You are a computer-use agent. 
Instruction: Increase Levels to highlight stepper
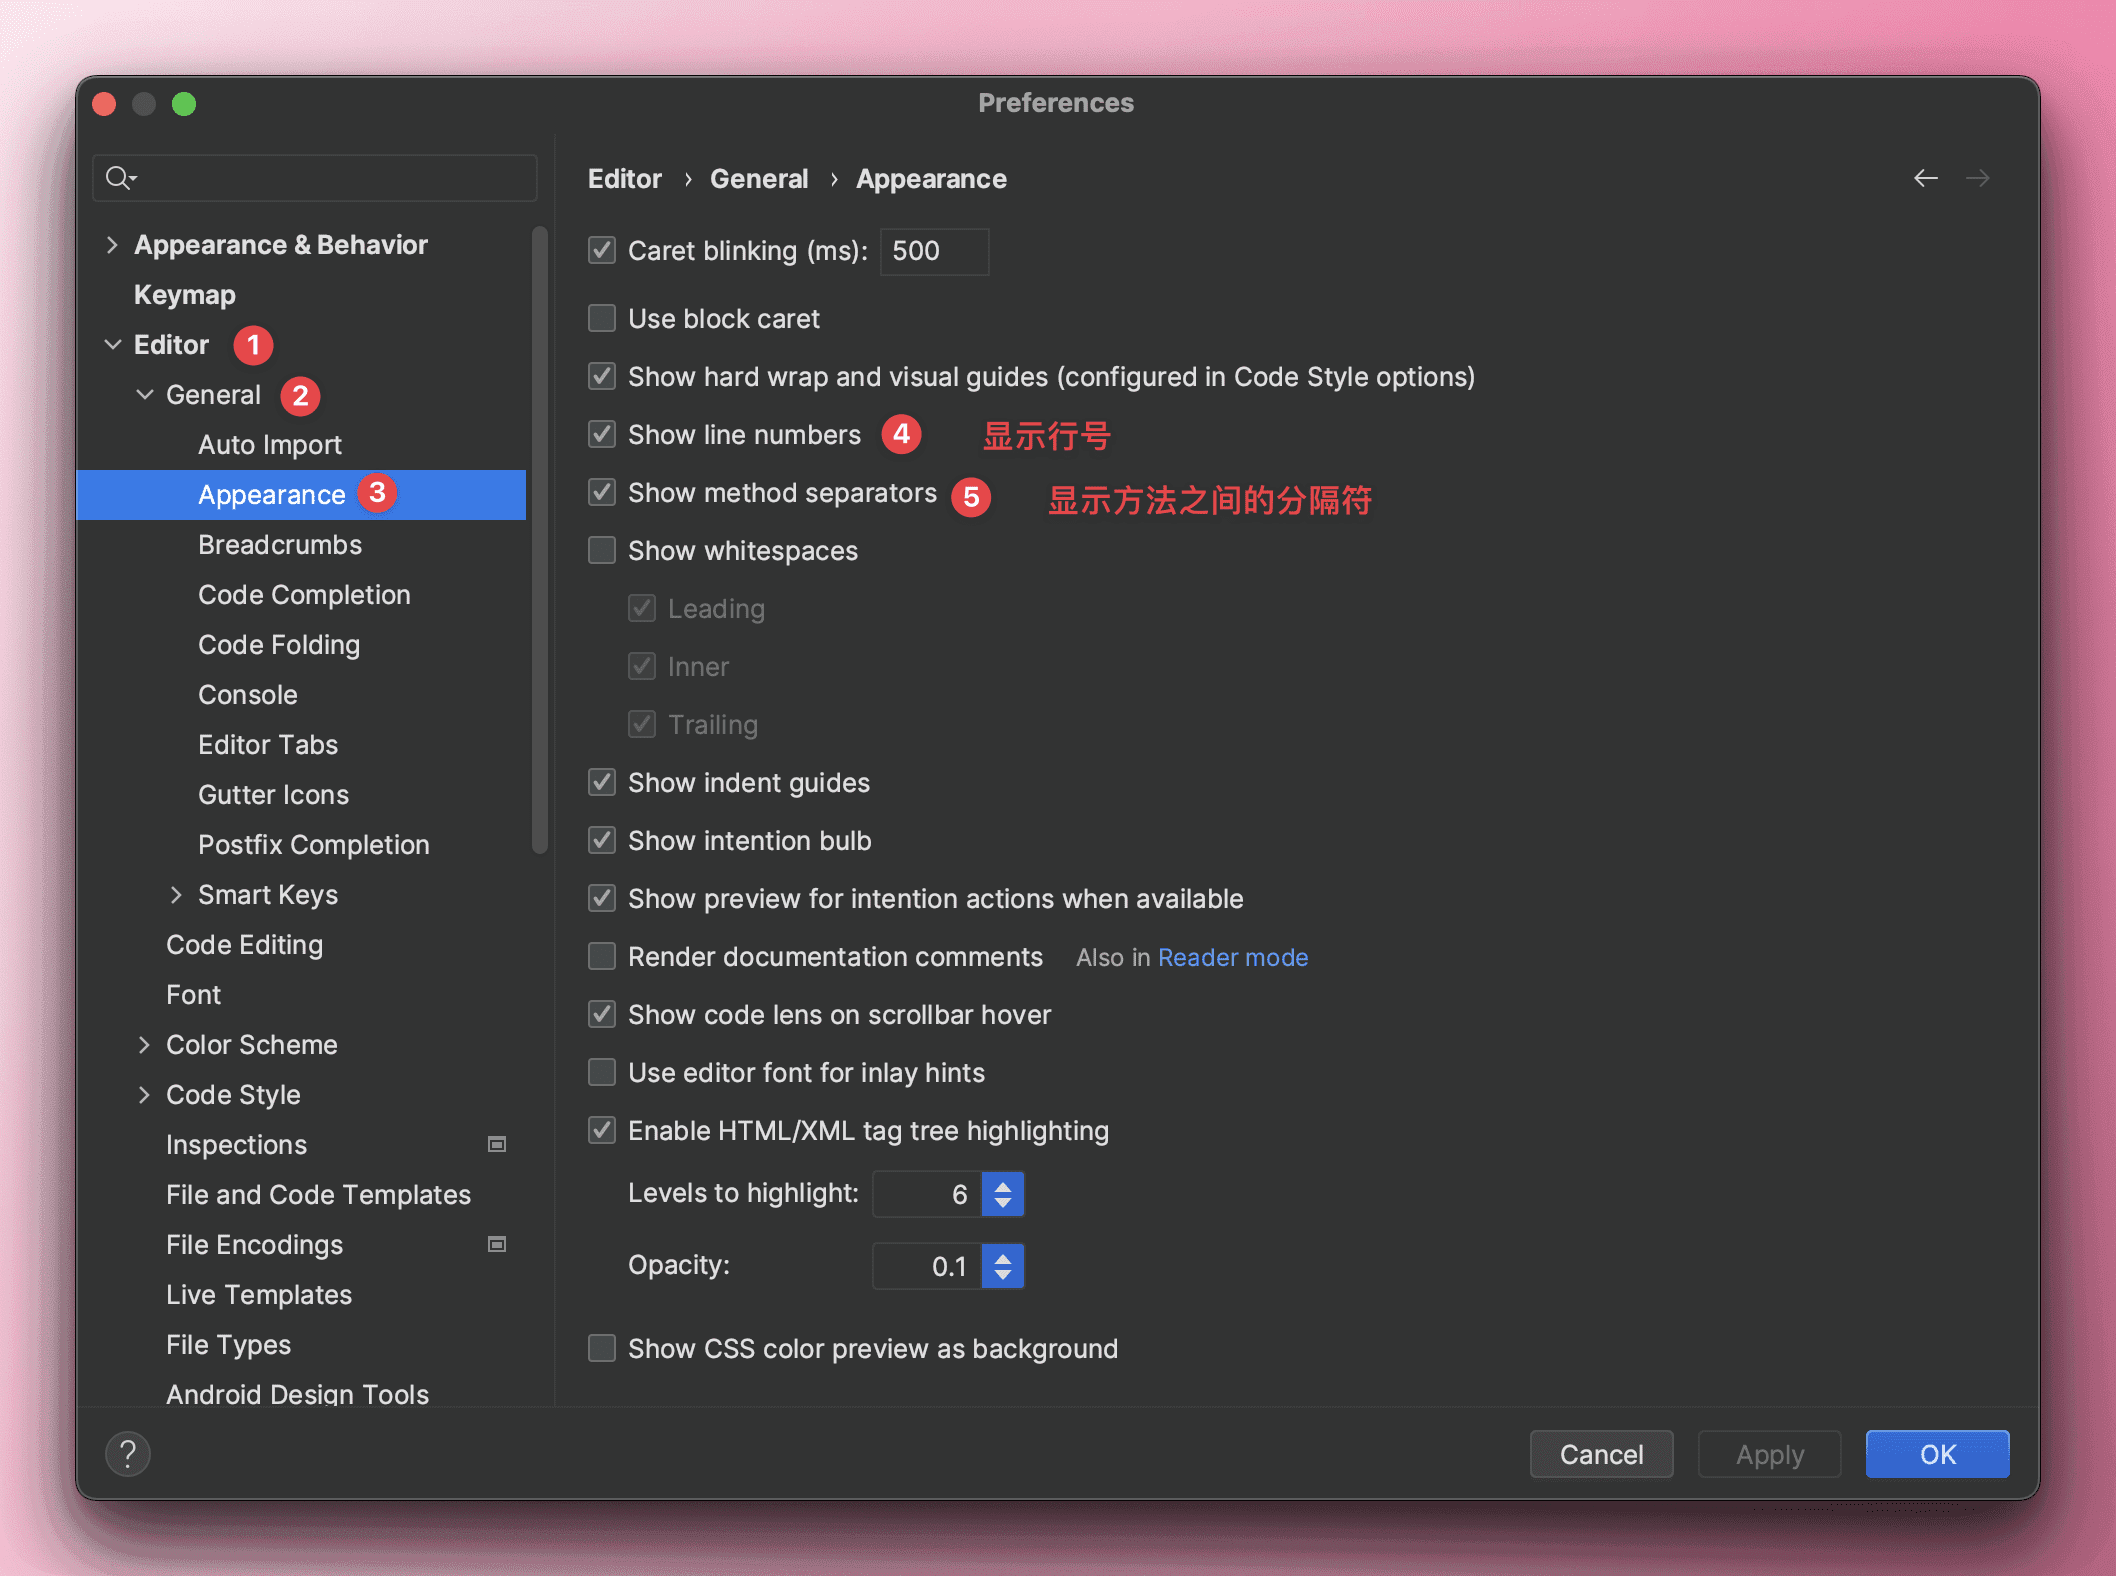pyautogui.click(x=1003, y=1186)
